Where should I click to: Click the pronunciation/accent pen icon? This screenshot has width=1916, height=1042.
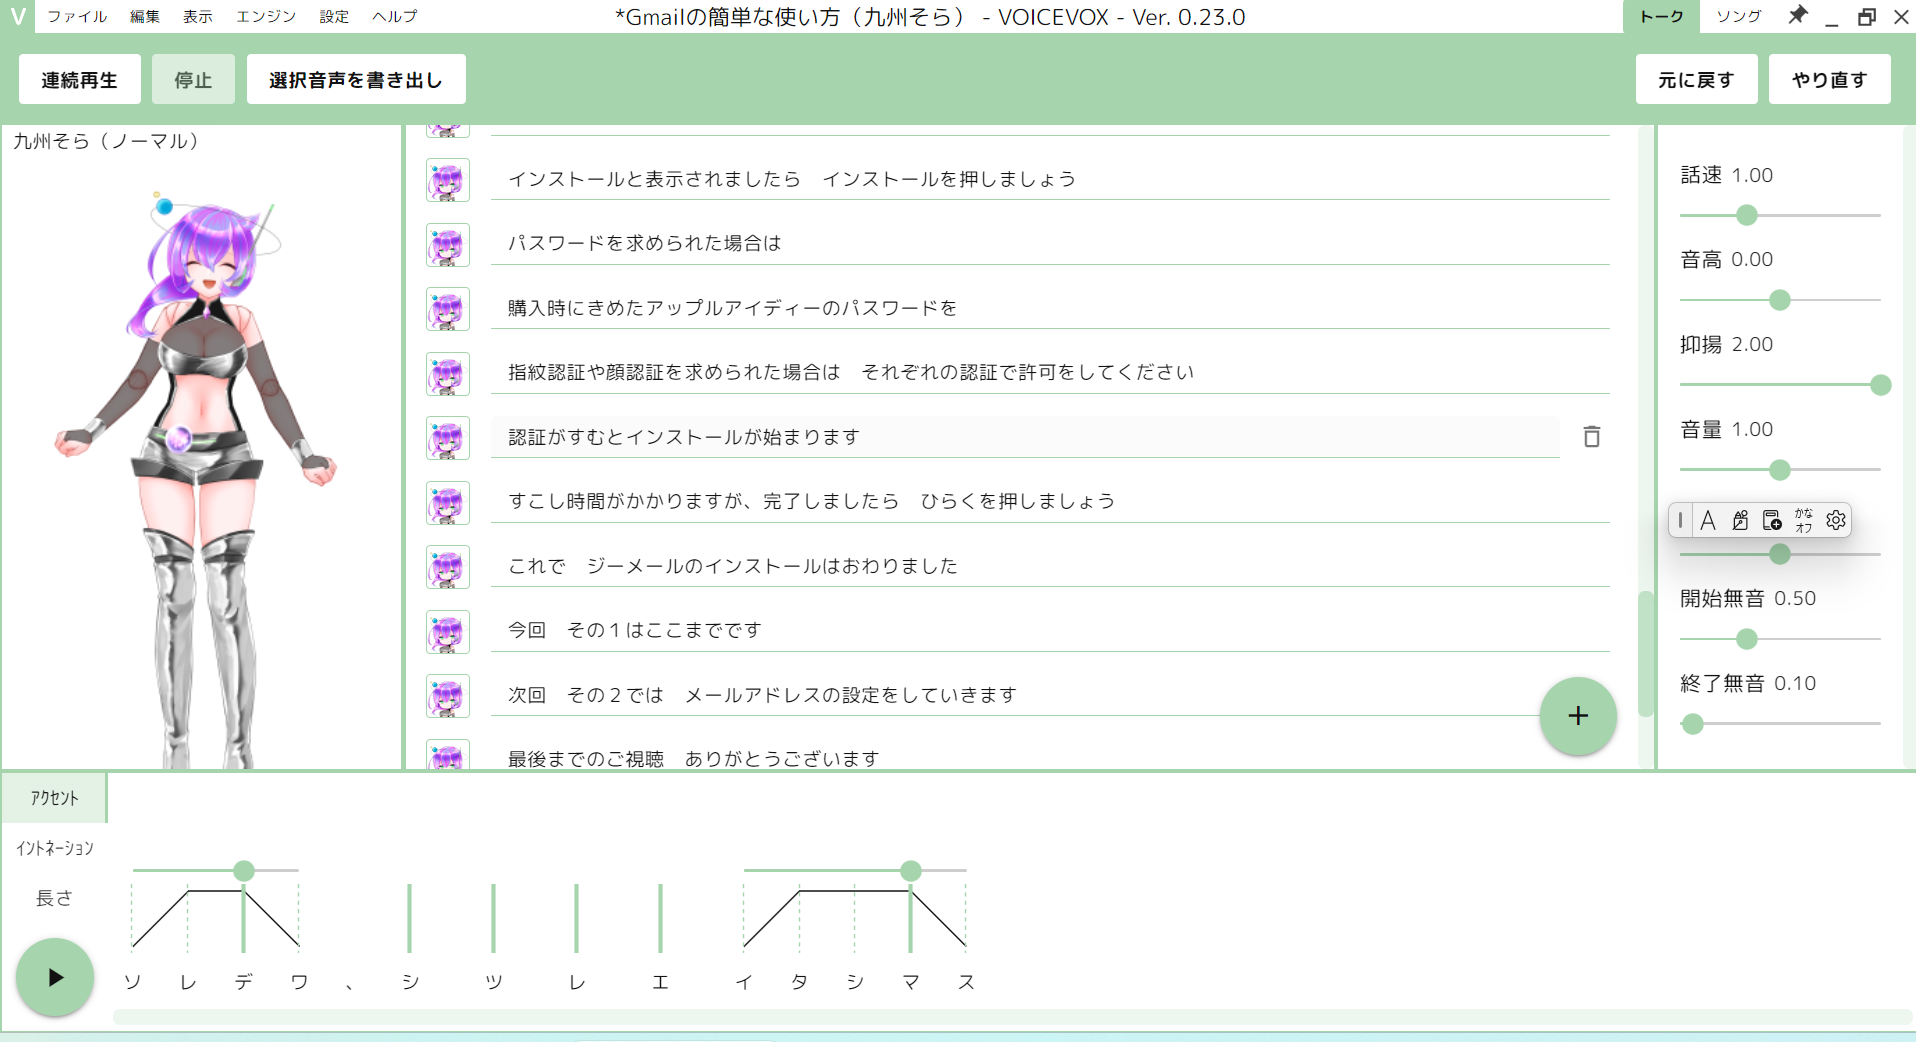(1741, 520)
